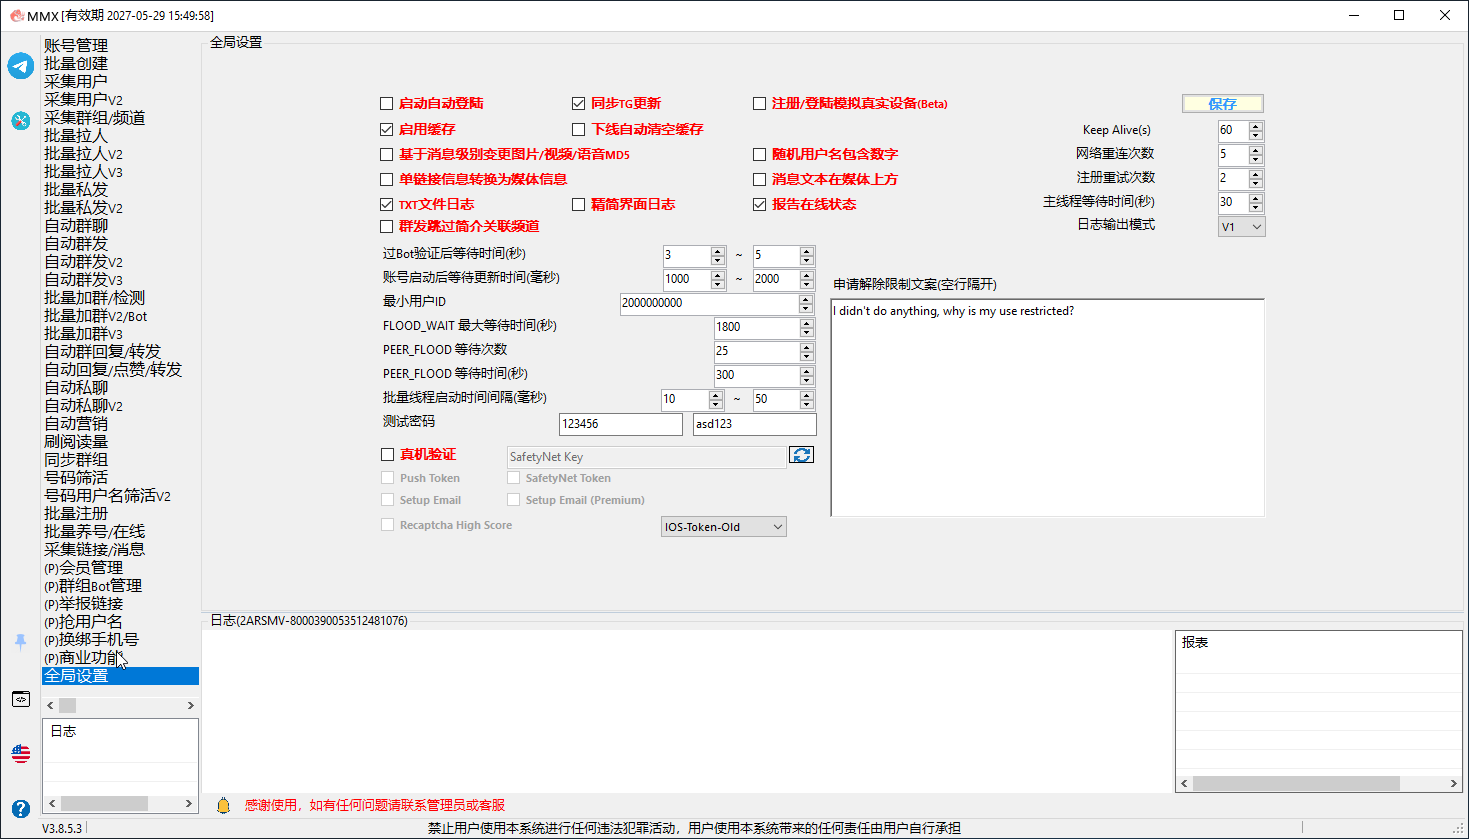1469x839 pixels.
Task: Click the 感谢使用 contact admin message
Action: [x=375, y=805]
